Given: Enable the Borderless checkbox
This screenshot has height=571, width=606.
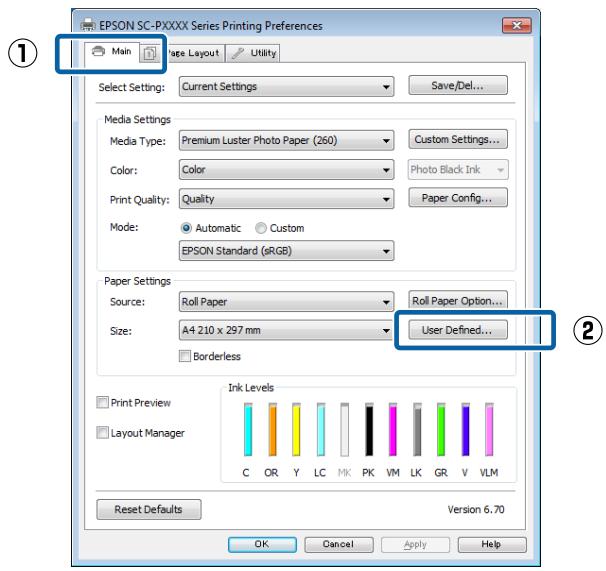Looking at the screenshot, I should click(x=185, y=356).
